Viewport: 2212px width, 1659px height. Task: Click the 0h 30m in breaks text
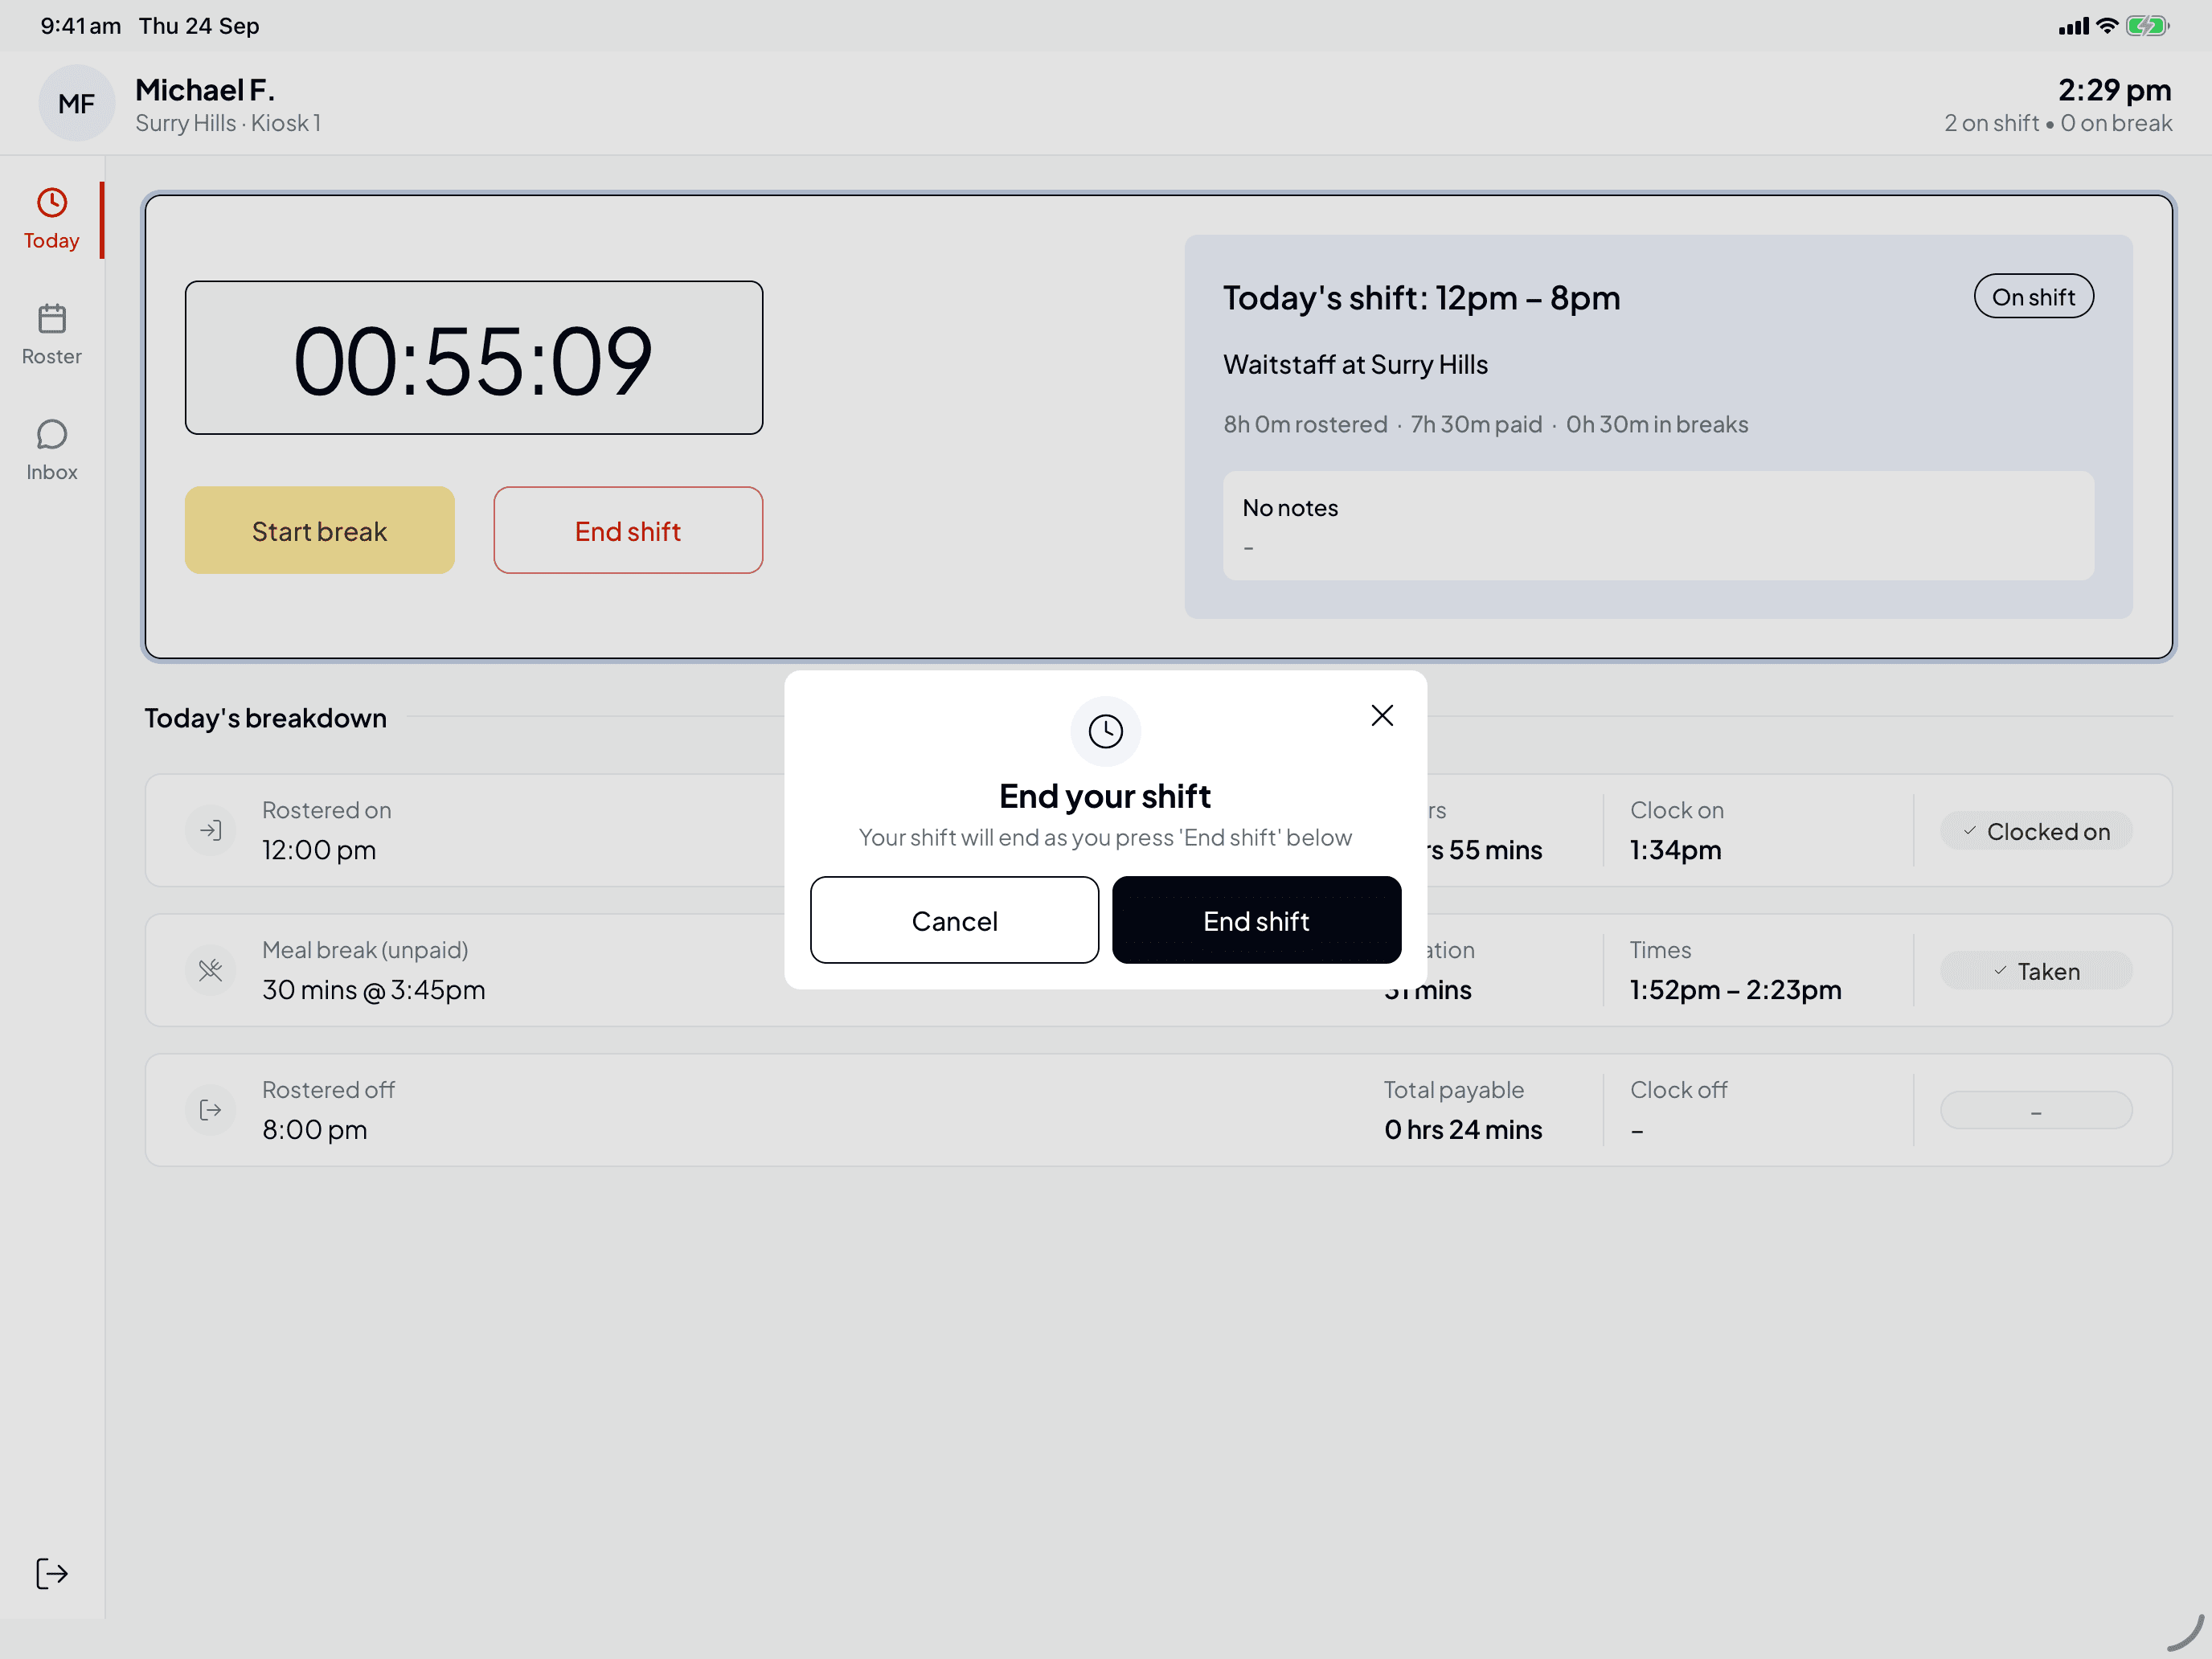pos(1657,425)
